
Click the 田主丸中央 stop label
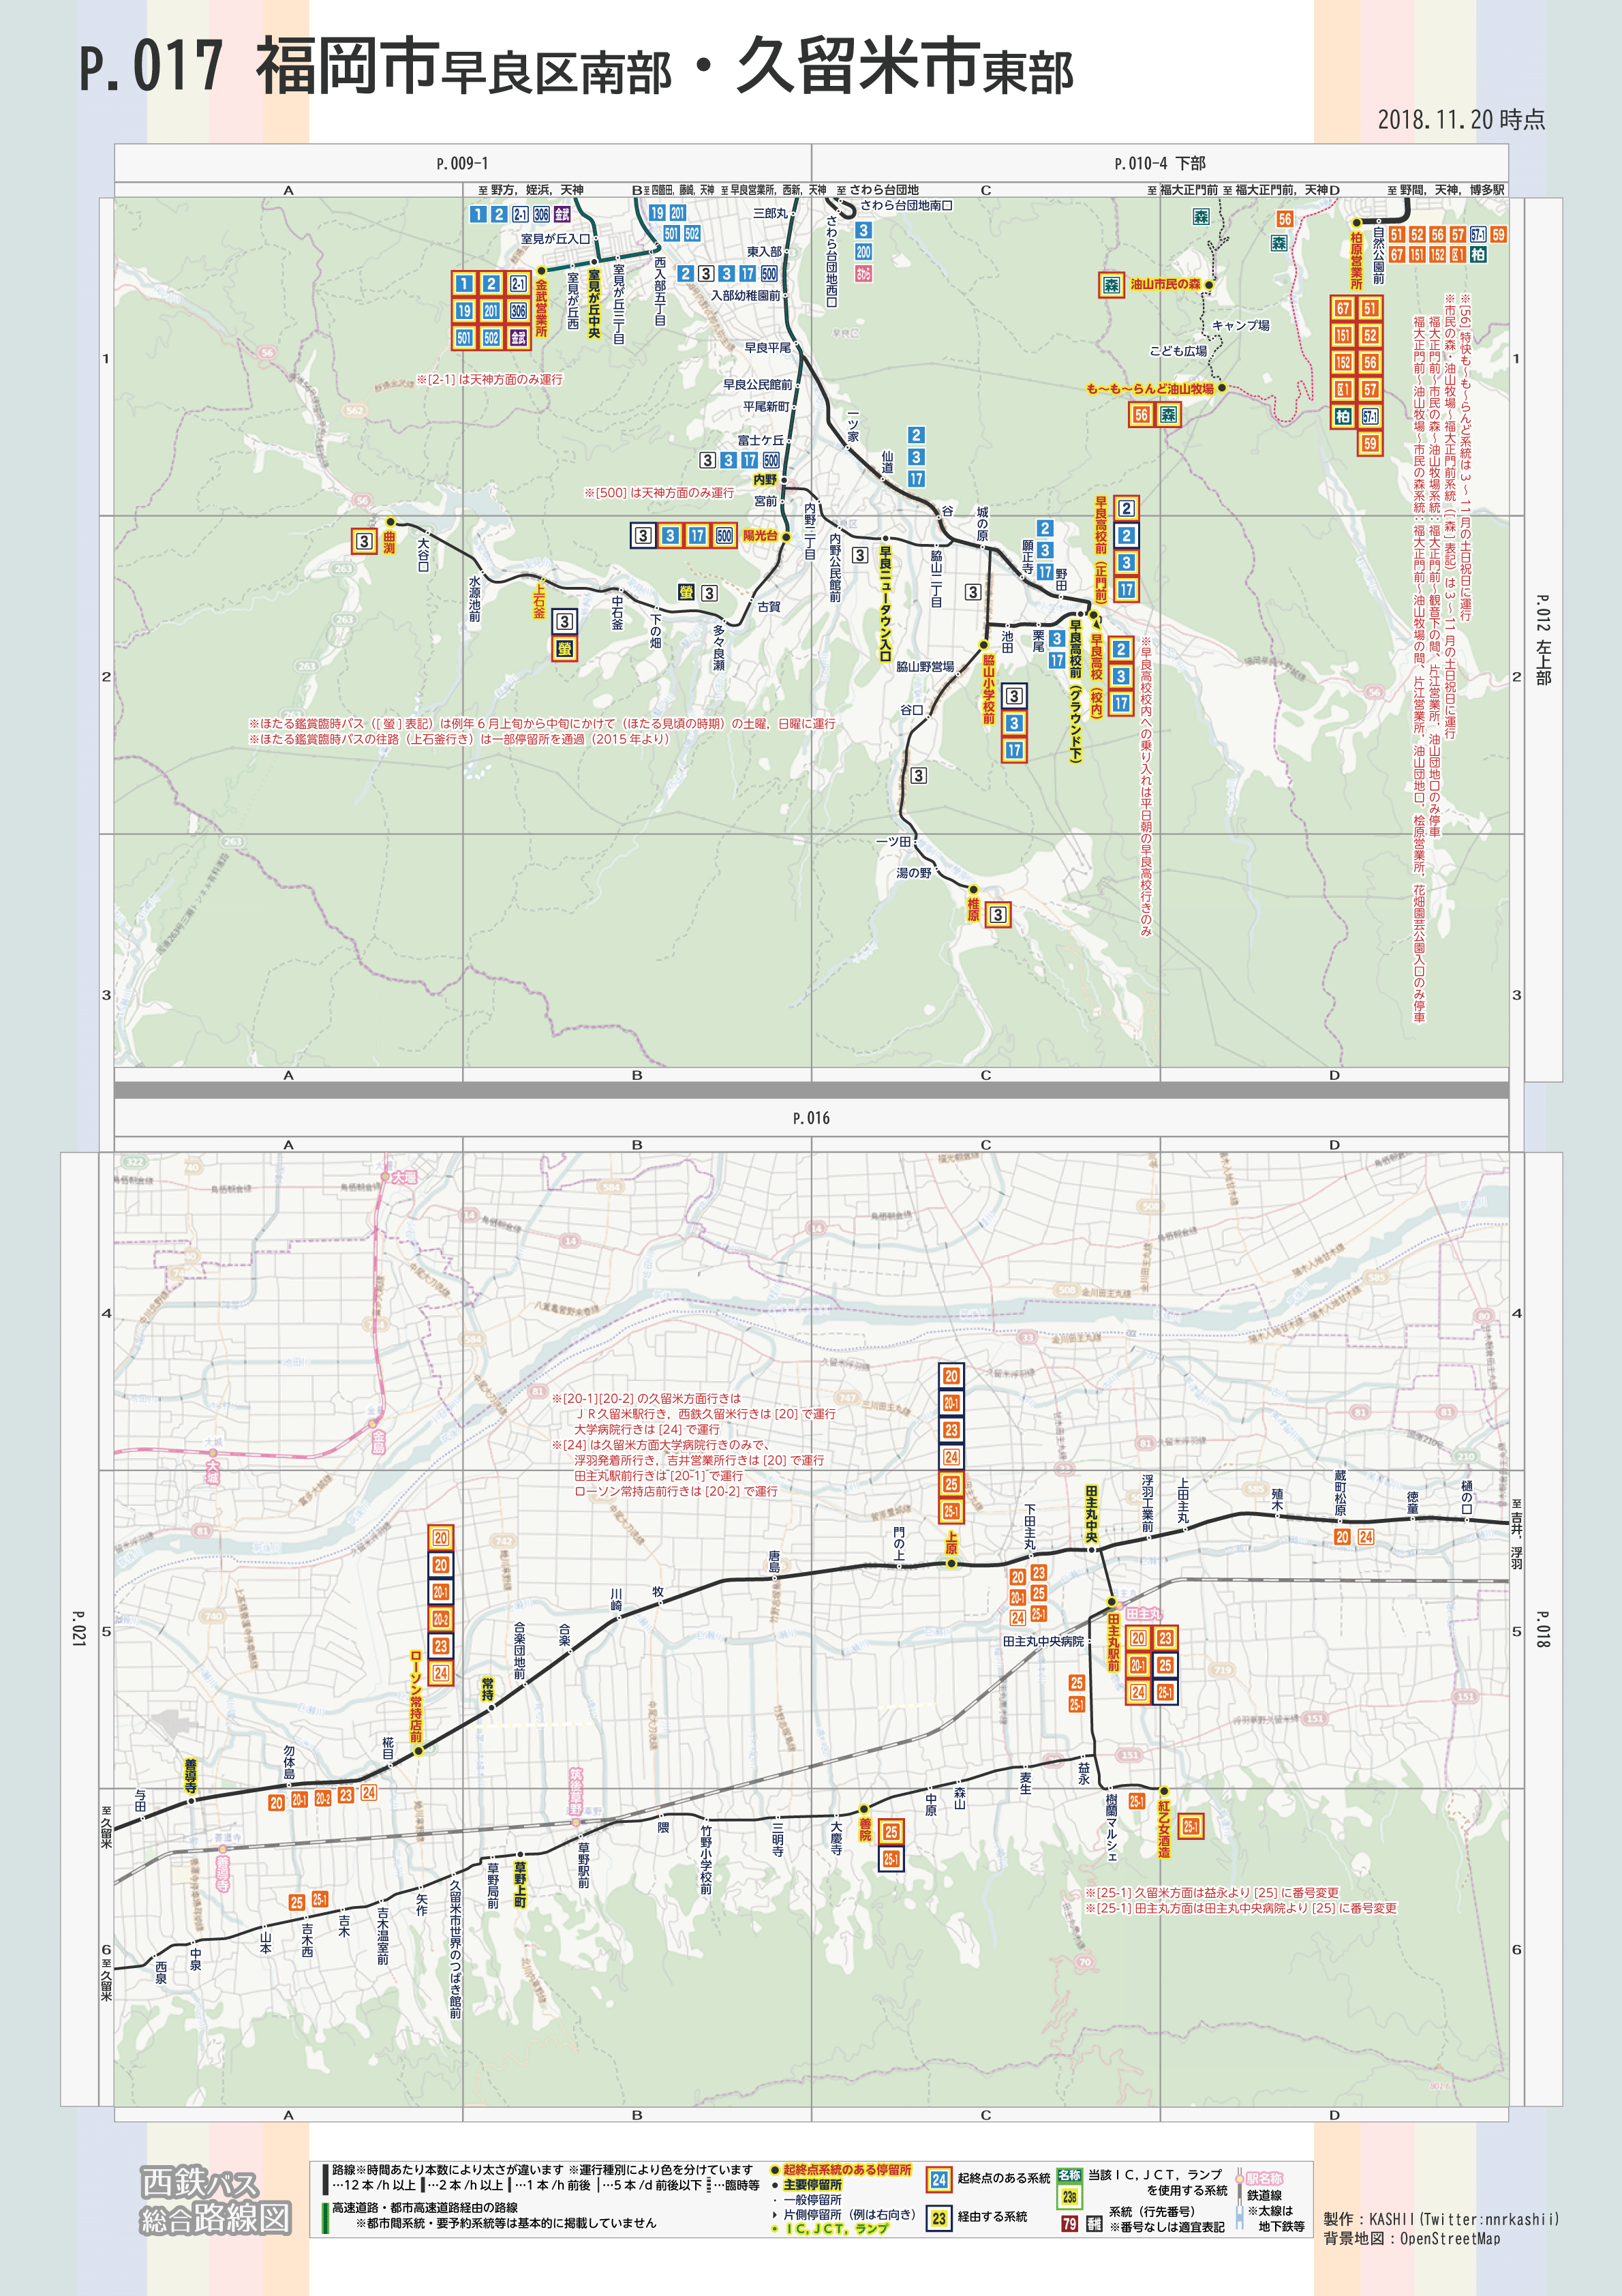tap(1091, 1515)
